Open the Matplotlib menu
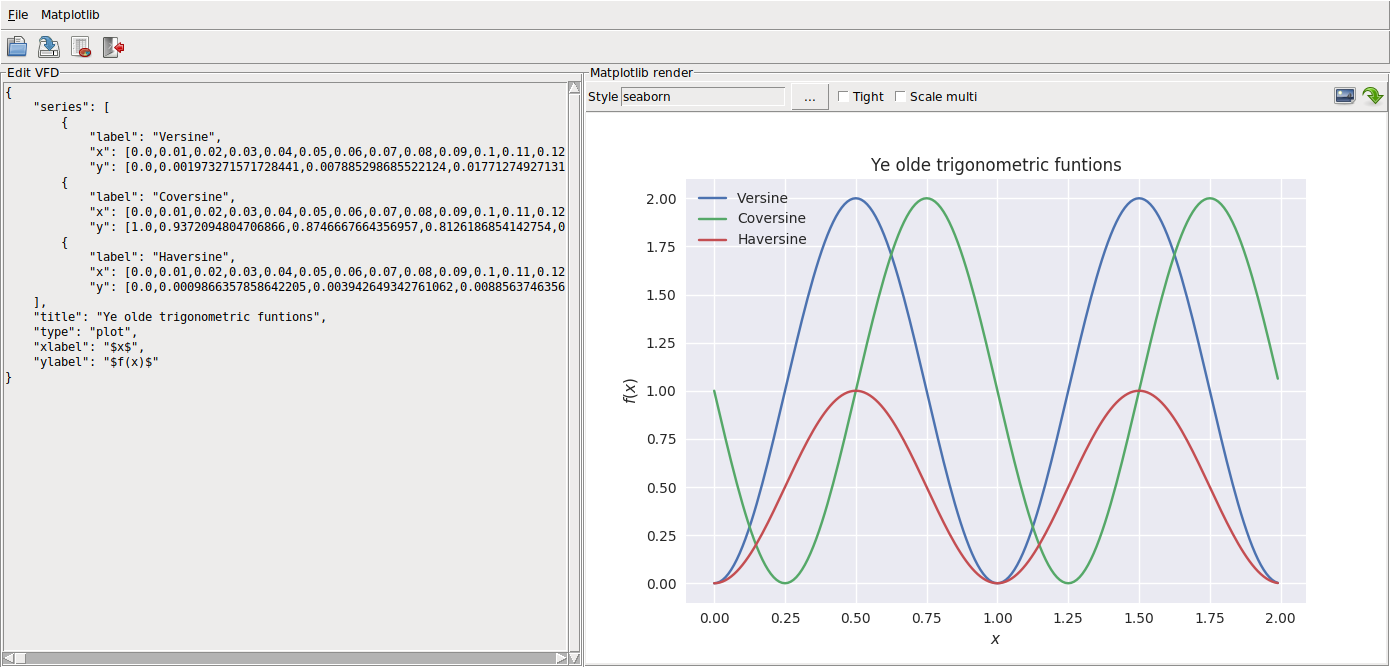This screenshot has width=1390, height=667. pos(70,15)
